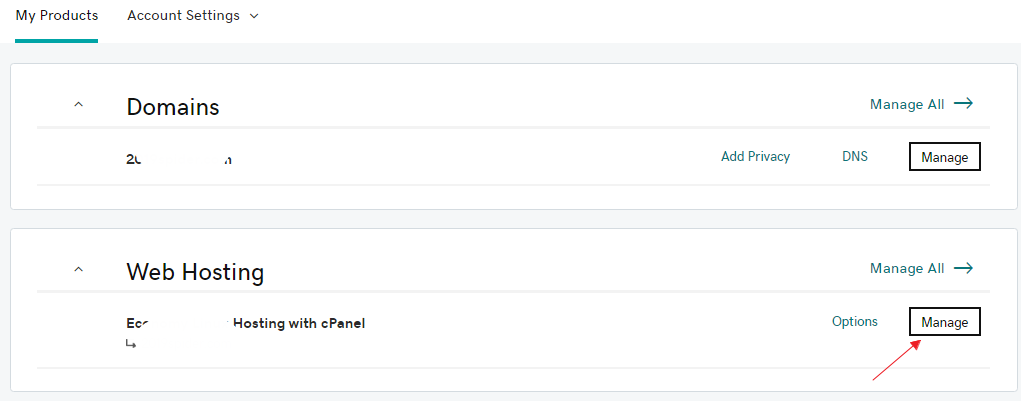Screen dimensions: 1021x401
Task: Click the Web Hosting section heading
Action: [x=195, y=271]
